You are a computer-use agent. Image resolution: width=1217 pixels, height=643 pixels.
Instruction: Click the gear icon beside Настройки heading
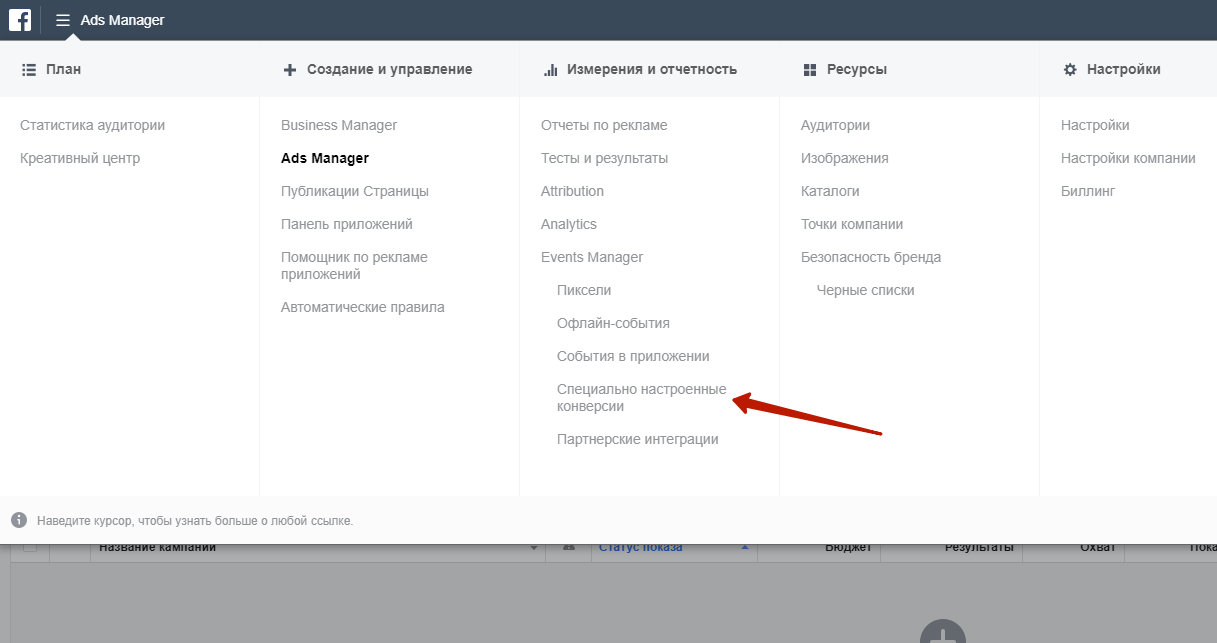(1070, 70)
